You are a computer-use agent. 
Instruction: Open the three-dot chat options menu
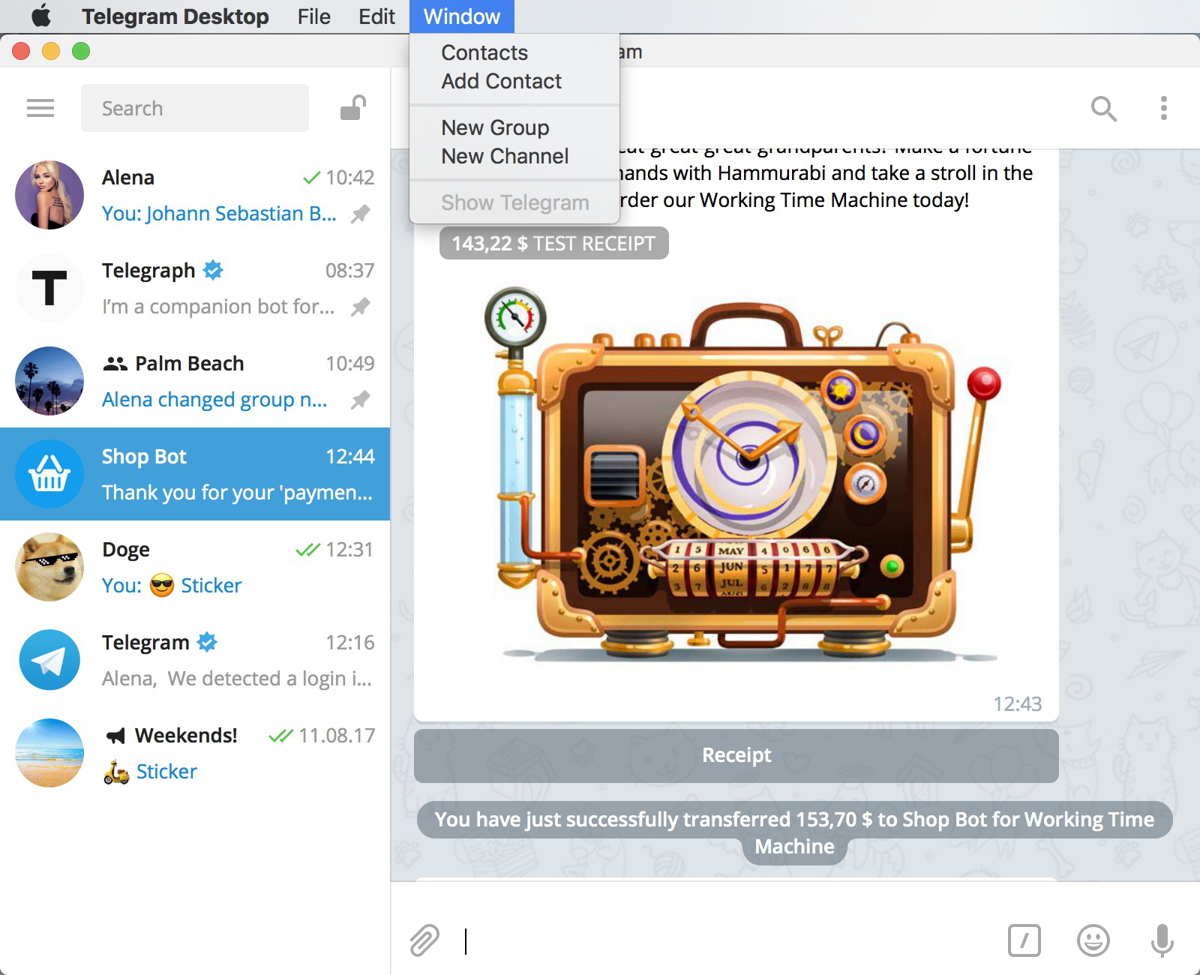(1163, 108)
